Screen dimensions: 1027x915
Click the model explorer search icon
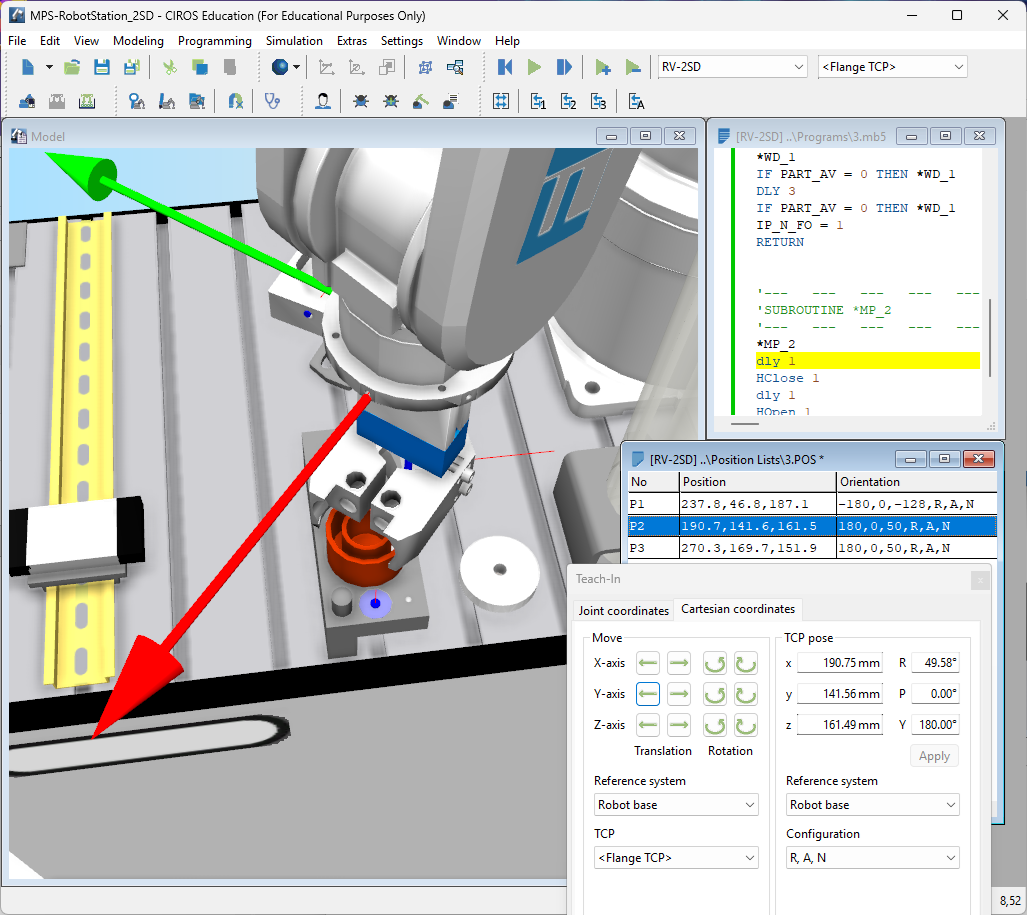click(455, 67)
